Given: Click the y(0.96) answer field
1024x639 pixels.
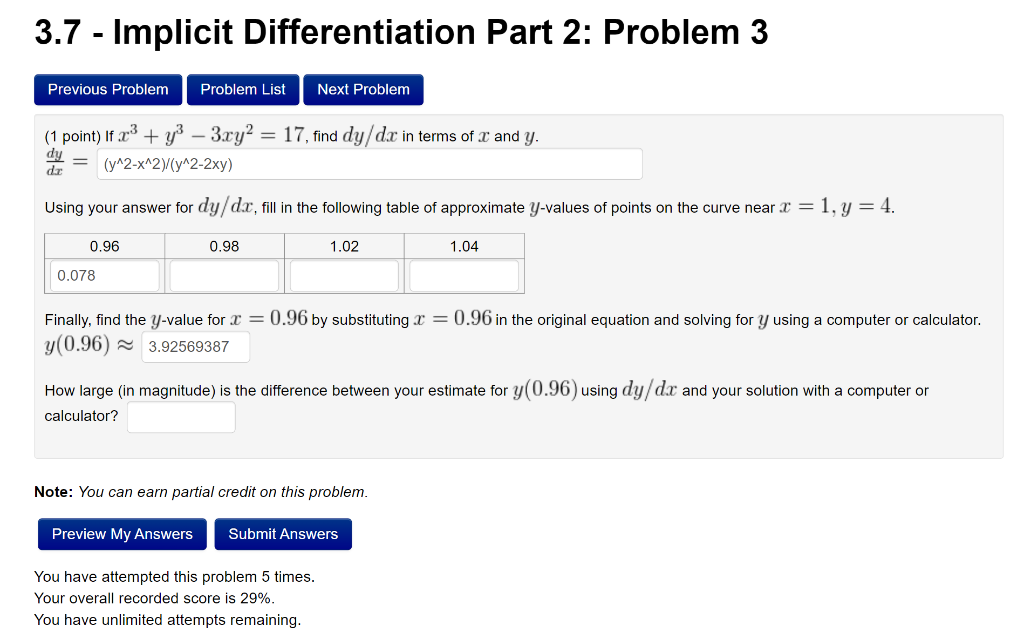Looking at the screenshot, I should [195, 346].
